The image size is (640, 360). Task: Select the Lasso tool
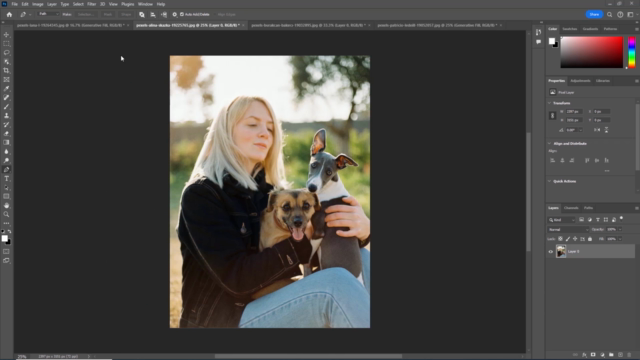tap(7, 53)
